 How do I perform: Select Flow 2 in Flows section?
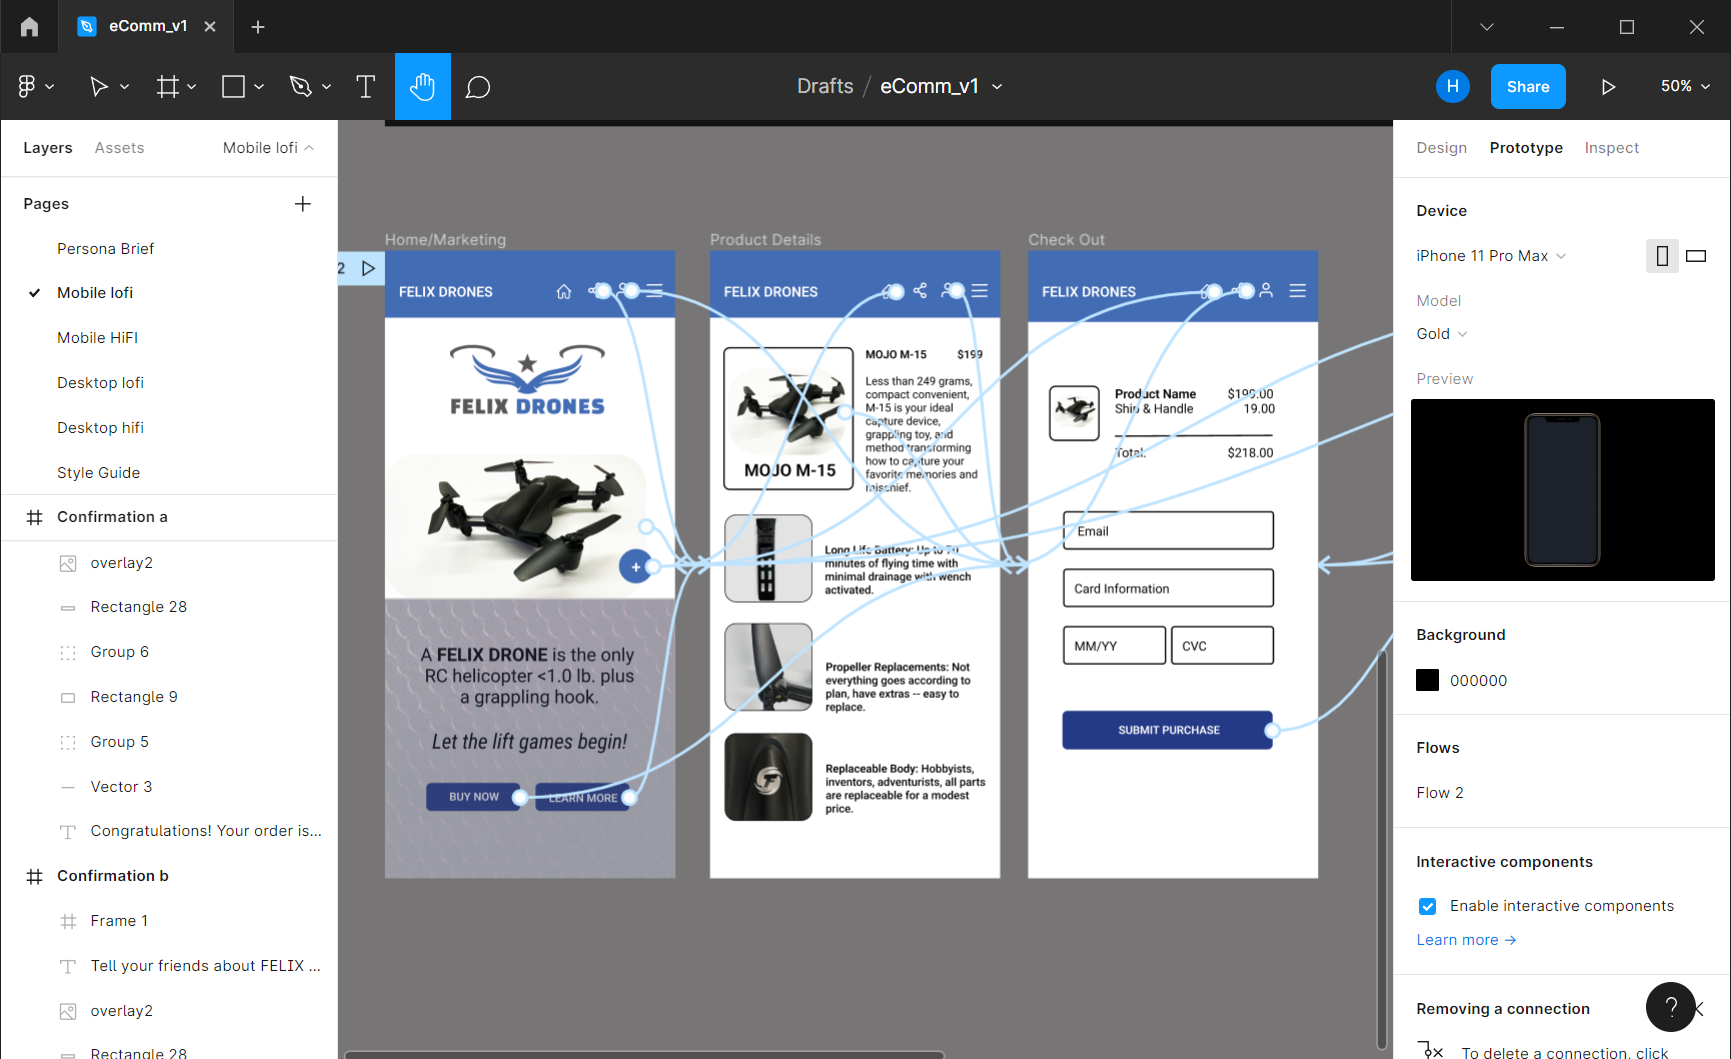click(x=1440, y=793)
